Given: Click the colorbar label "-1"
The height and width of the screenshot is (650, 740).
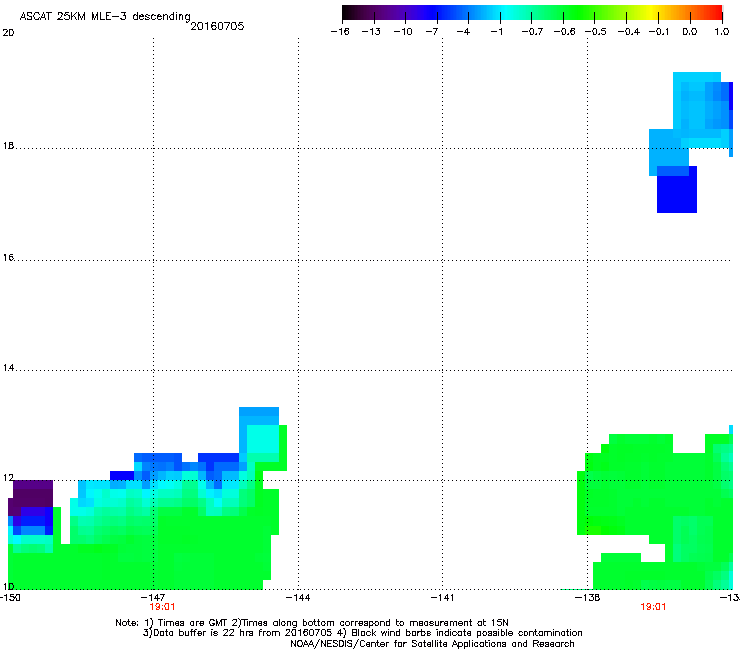Looking at the screenshot, I should pos(496,32).
